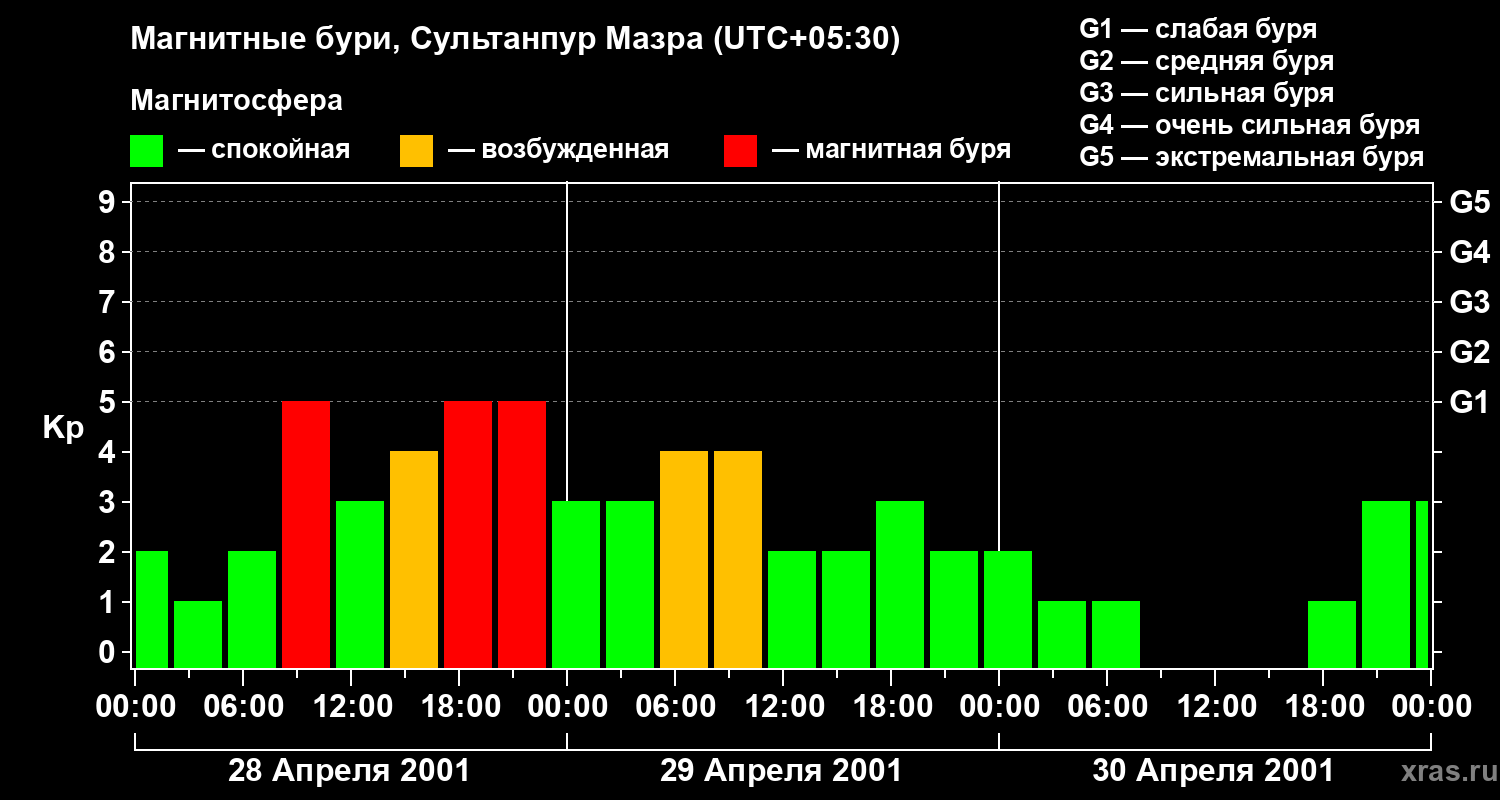Viewport: 1500px width, 800px height.
Task: Click the '30 Апреля 2001' date label
Action: 1213,771
